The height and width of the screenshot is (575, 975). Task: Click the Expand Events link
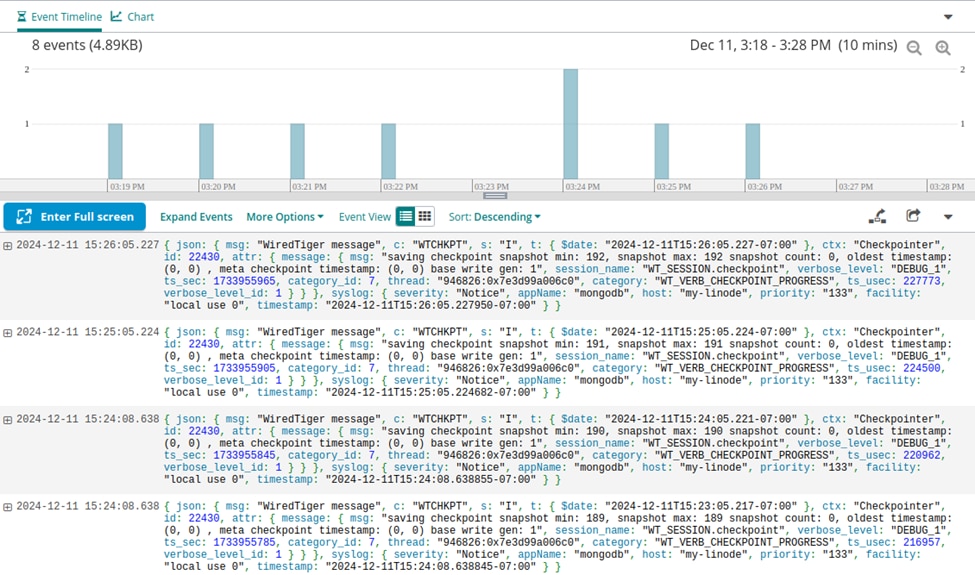(x=196, y=217)
